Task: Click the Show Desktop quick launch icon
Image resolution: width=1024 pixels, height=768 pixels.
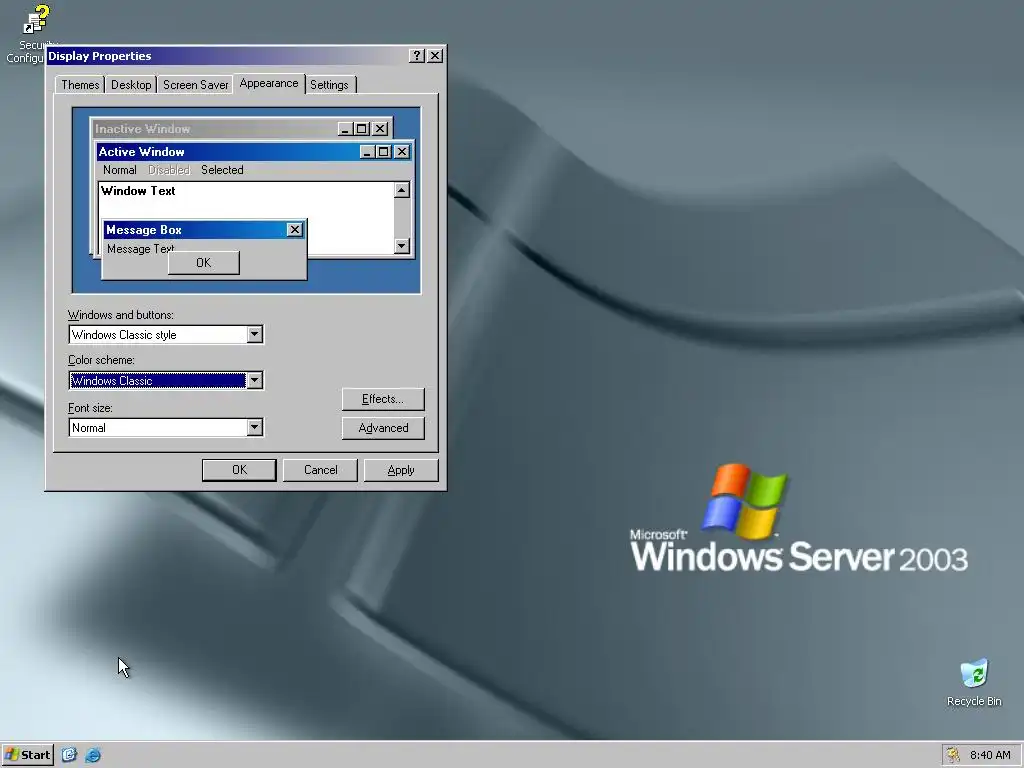Action: point(69,755)
